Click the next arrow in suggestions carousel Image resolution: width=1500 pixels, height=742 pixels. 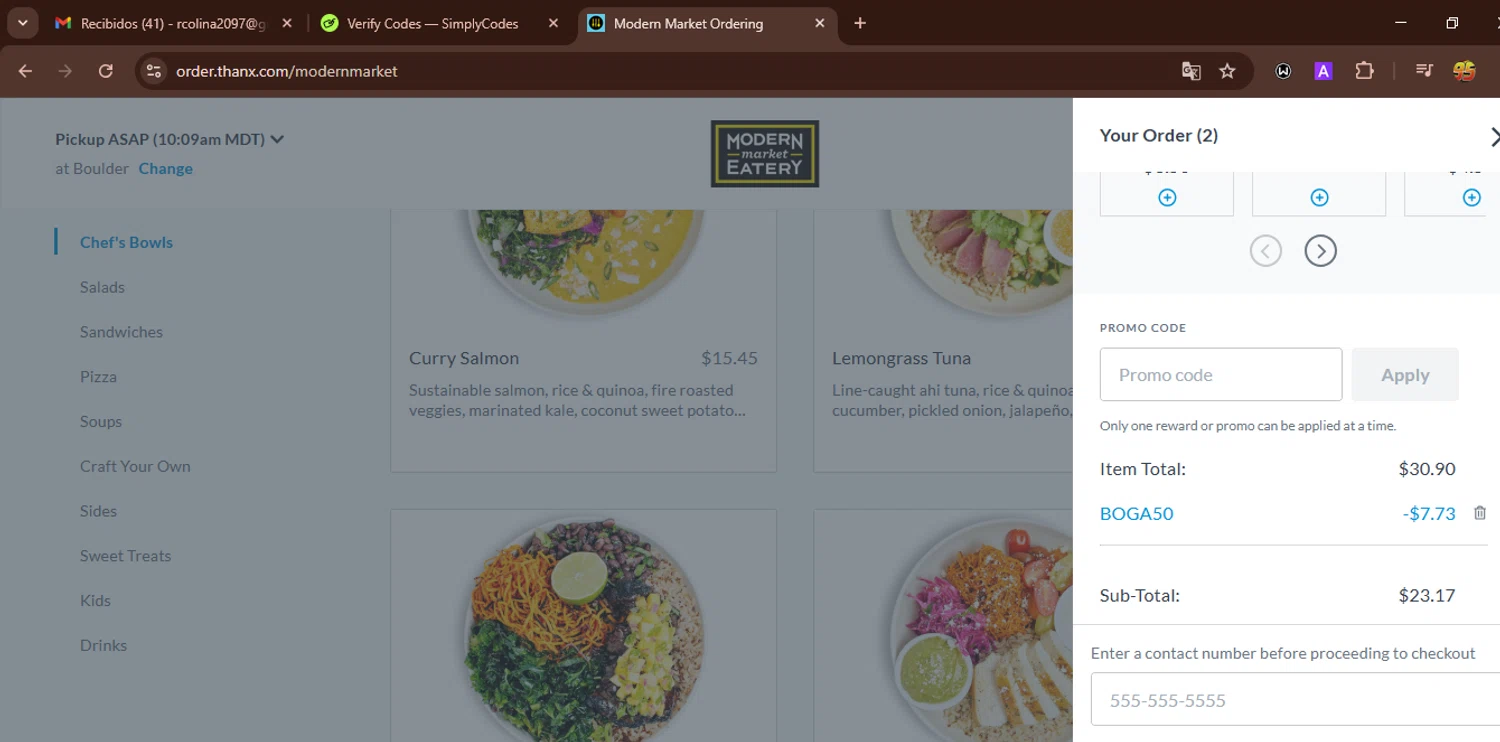(1320, 252)
